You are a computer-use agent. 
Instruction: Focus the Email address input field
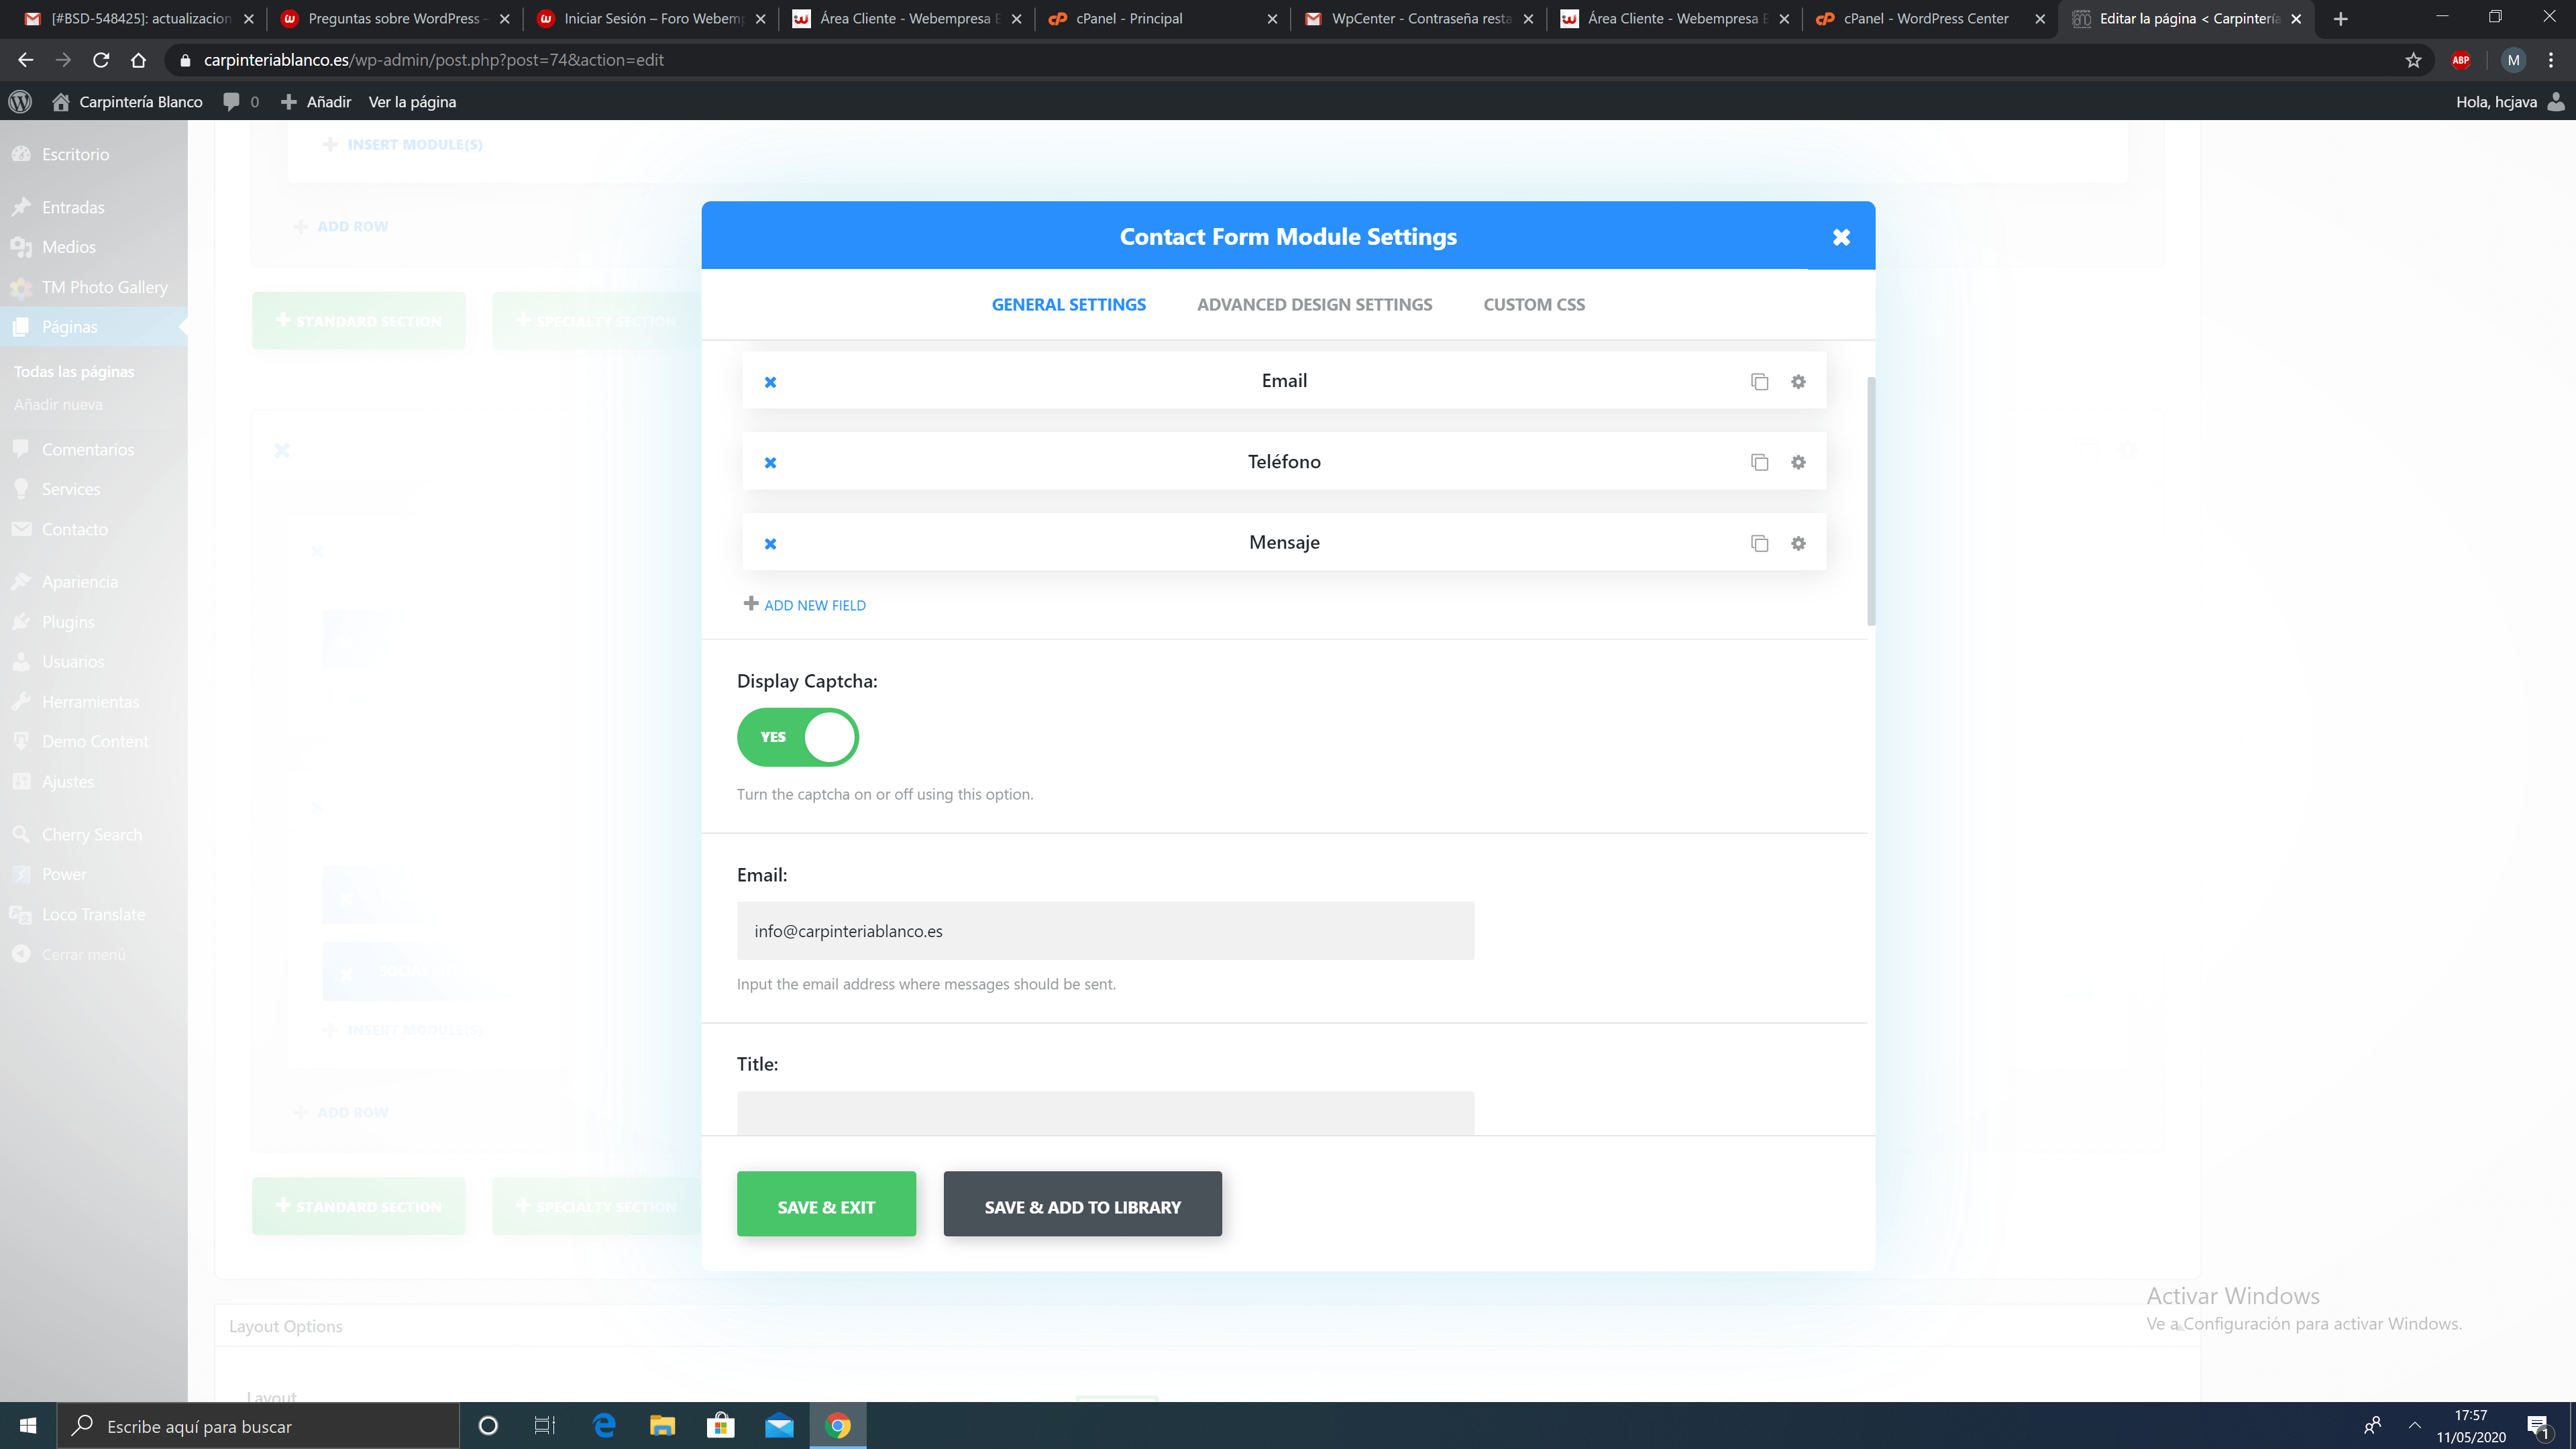[x=1105, y=931]
